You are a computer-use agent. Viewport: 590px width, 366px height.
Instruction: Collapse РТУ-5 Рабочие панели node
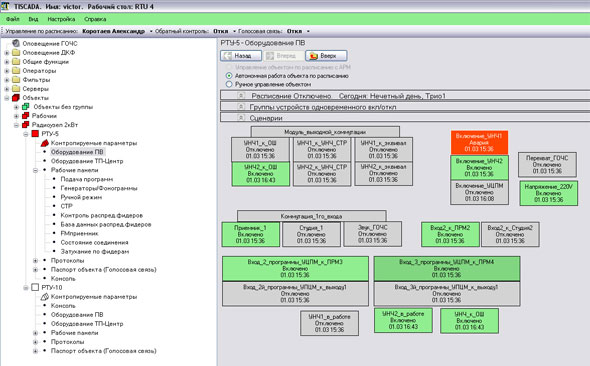click(x=35, y=170)
